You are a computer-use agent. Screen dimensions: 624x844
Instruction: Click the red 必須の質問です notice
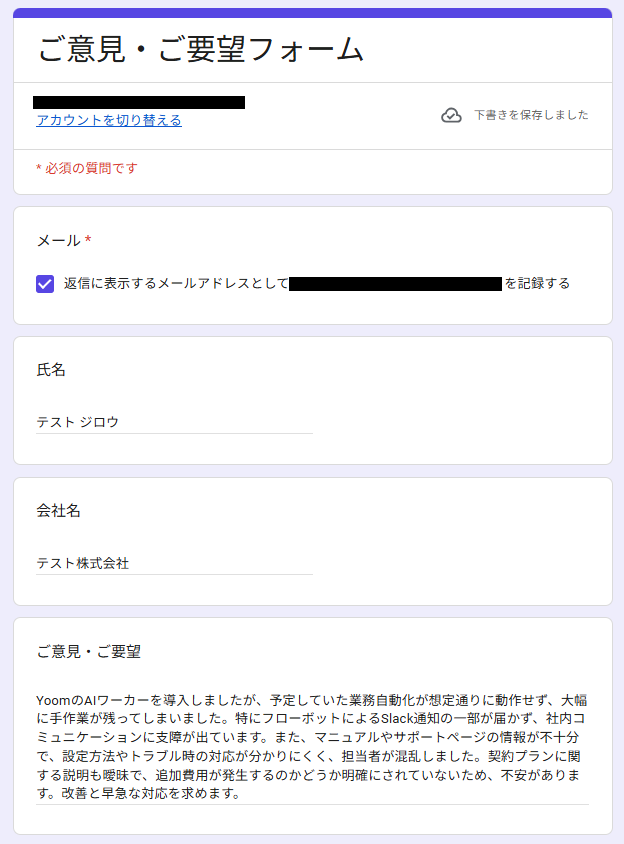point(87,168)
